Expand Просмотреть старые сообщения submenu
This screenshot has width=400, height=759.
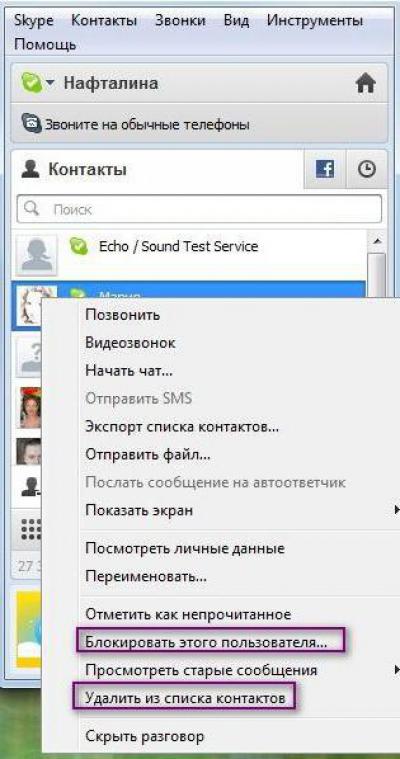(x=397, y=670)
